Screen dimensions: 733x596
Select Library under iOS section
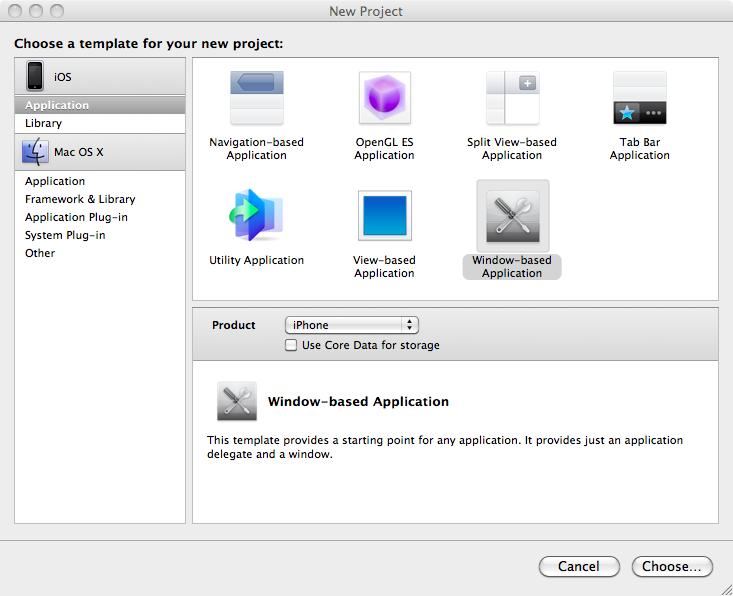[x=43, y=123]
